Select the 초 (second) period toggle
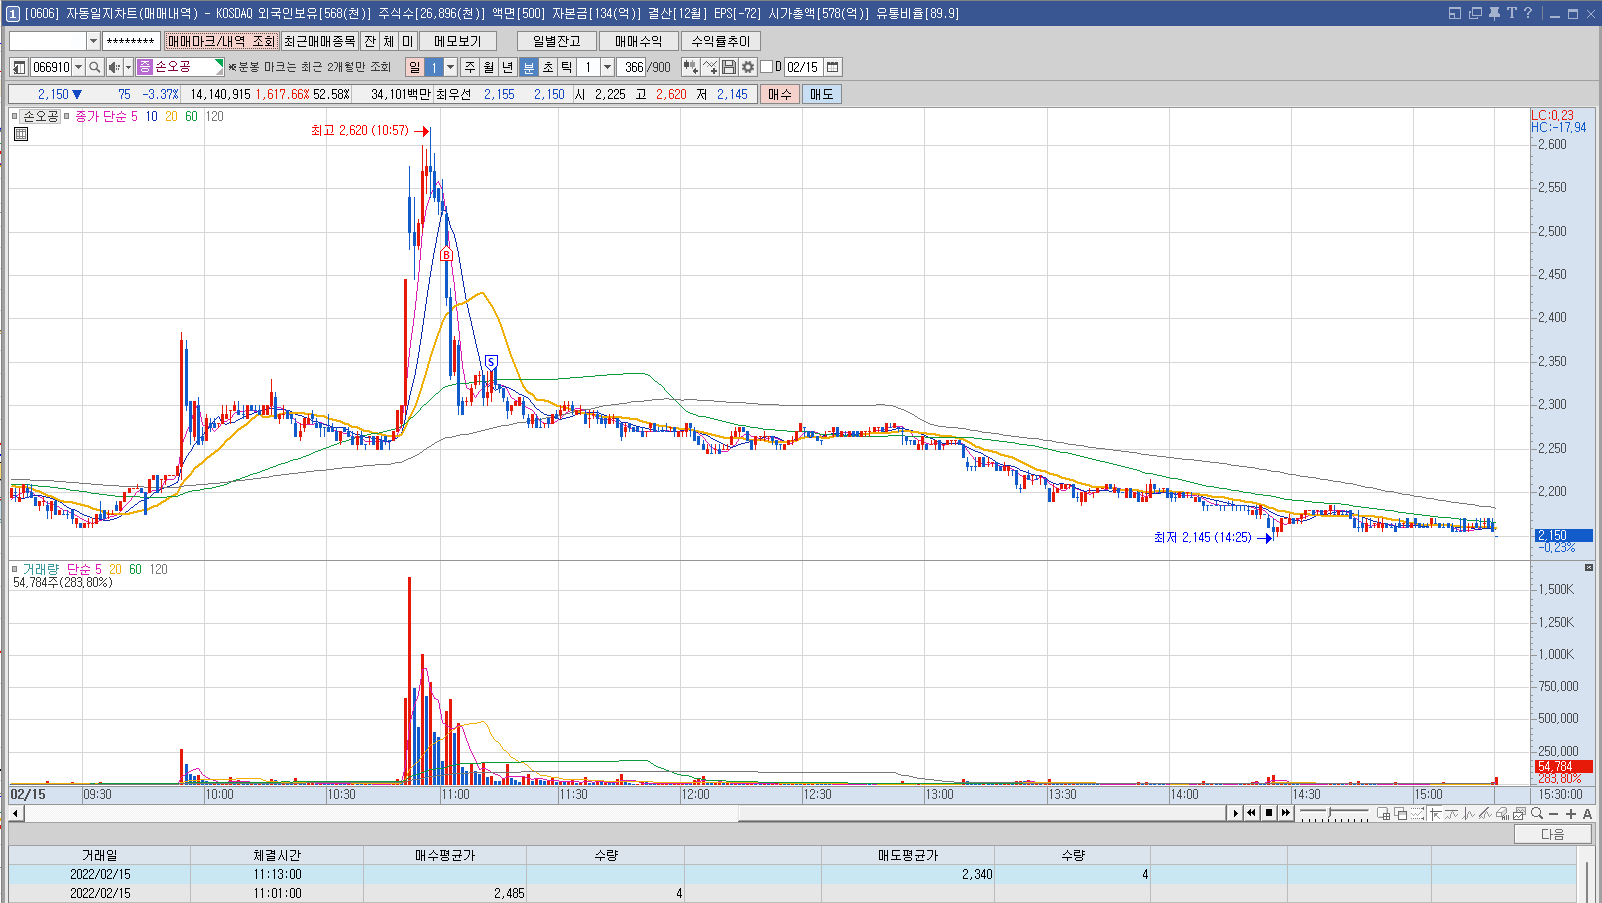The height and width of the screenshot is (903, 1602). coord(548,67)
